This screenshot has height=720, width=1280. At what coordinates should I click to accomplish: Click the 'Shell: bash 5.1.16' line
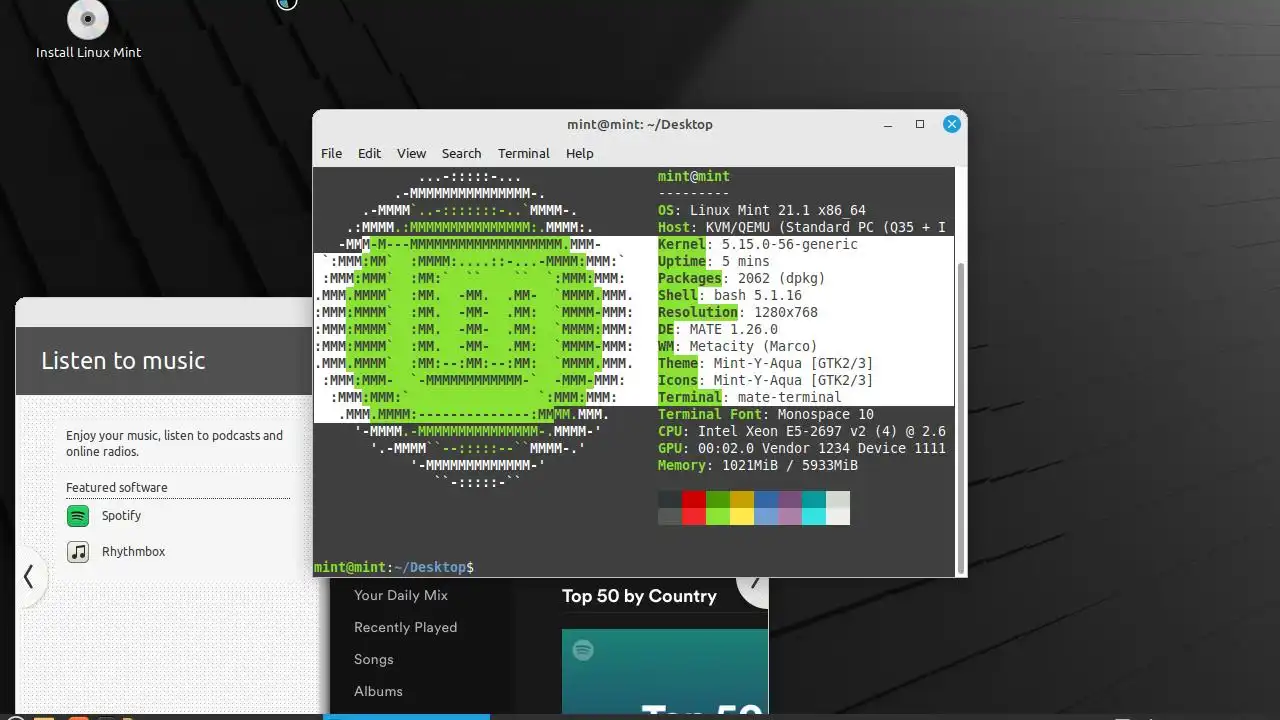click(730, 295)
